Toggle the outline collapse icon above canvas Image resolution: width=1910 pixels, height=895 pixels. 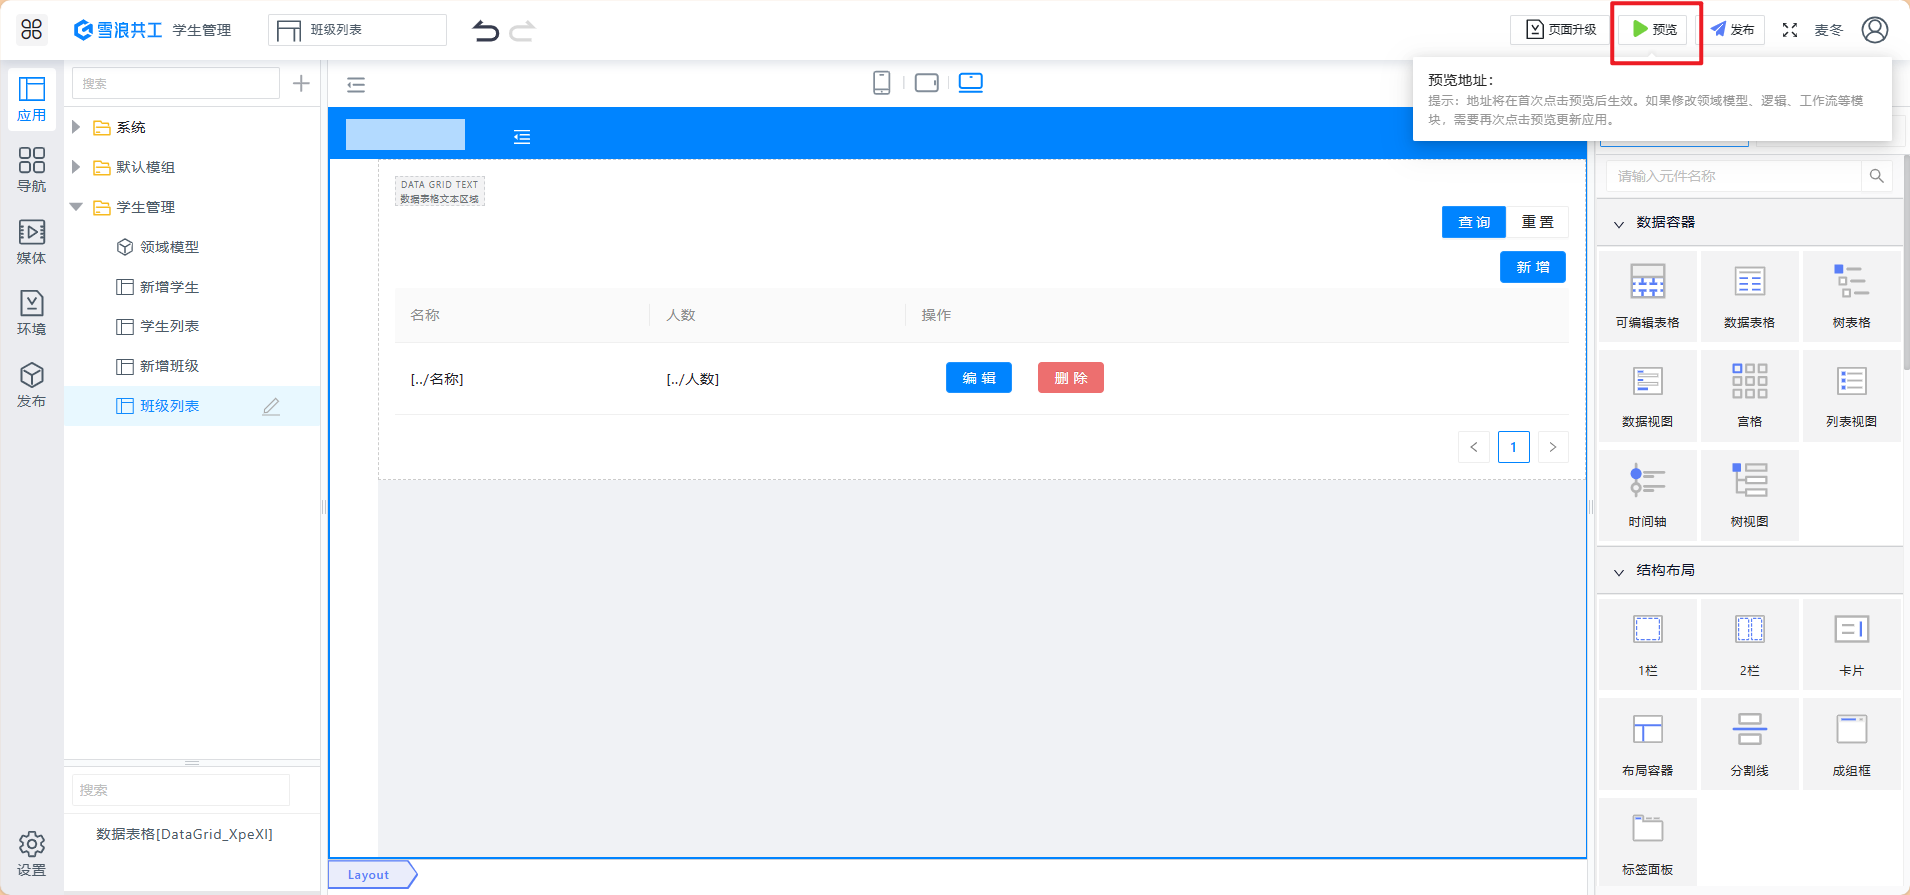356,85
